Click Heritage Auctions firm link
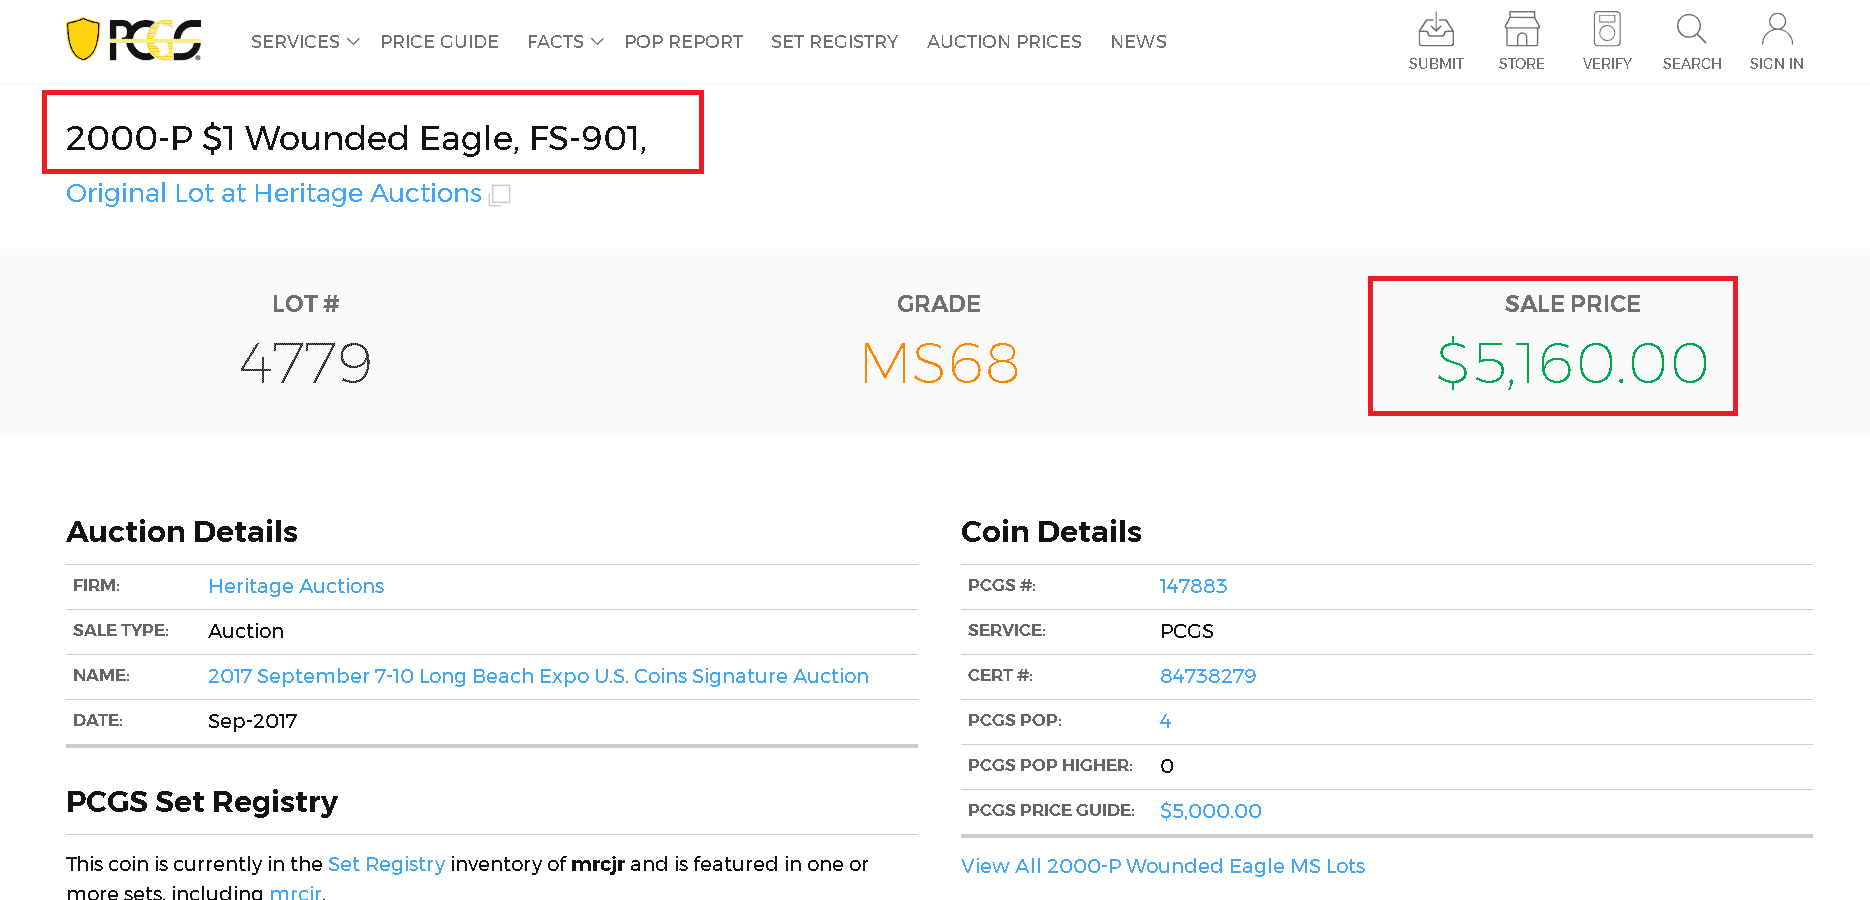The width and height of the screenshot is (1870, 900). (296, 586)
